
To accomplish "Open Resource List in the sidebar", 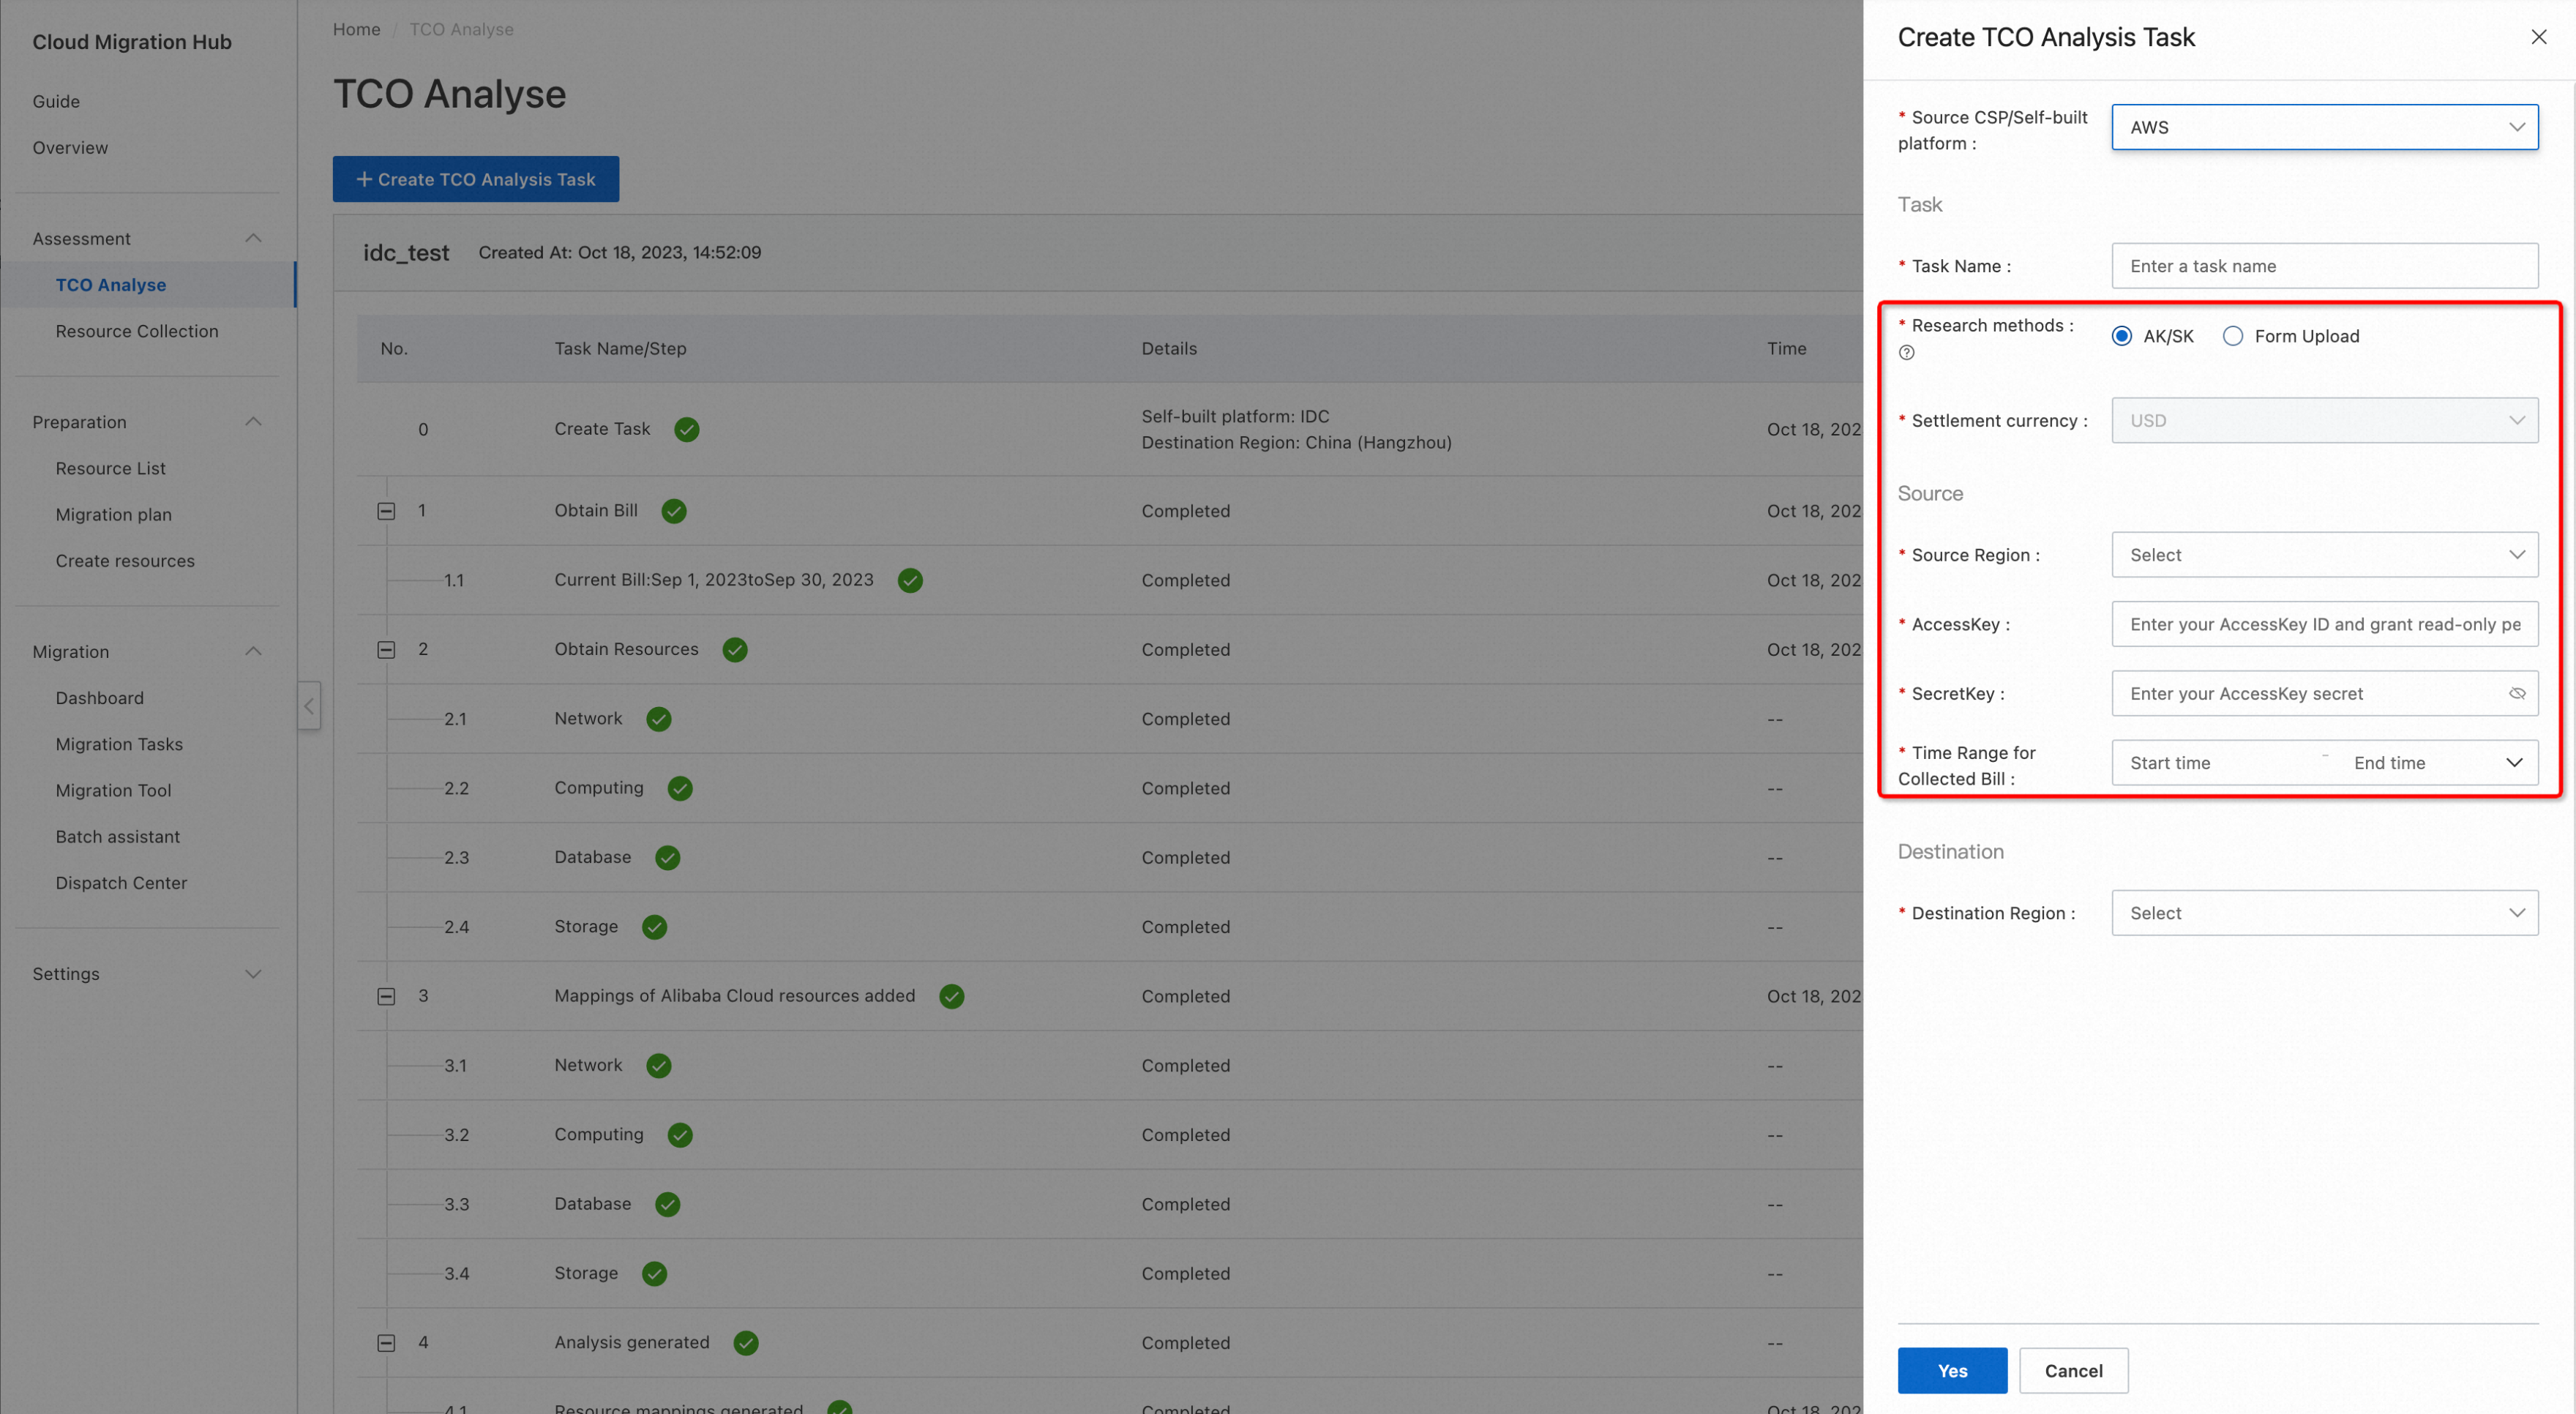I will 111,468.
